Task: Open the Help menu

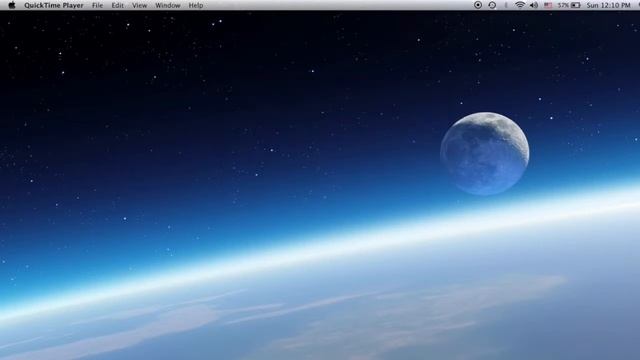Action: pyautogui.click(x=196, y=5)
